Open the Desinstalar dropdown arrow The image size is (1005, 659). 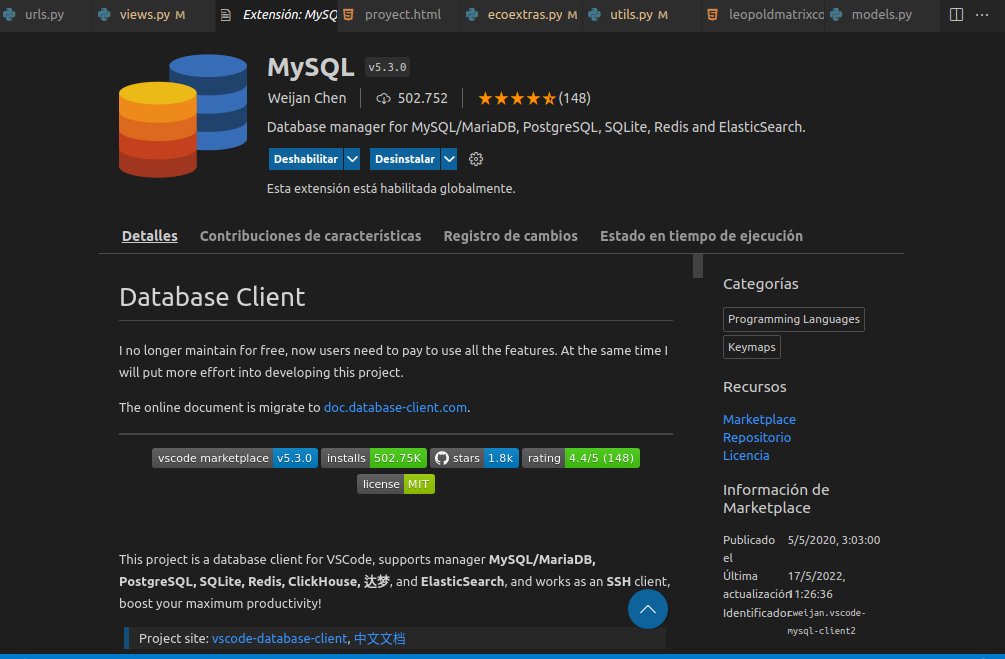pyautogui.click(x=449, y=159)
